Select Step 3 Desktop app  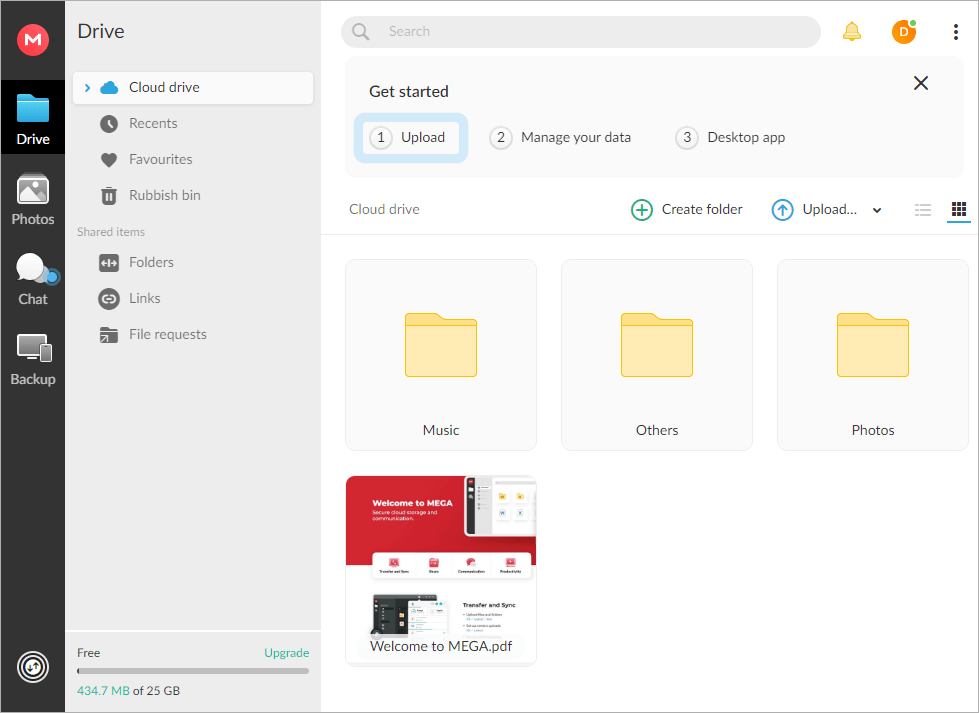[x=731, y=138]
